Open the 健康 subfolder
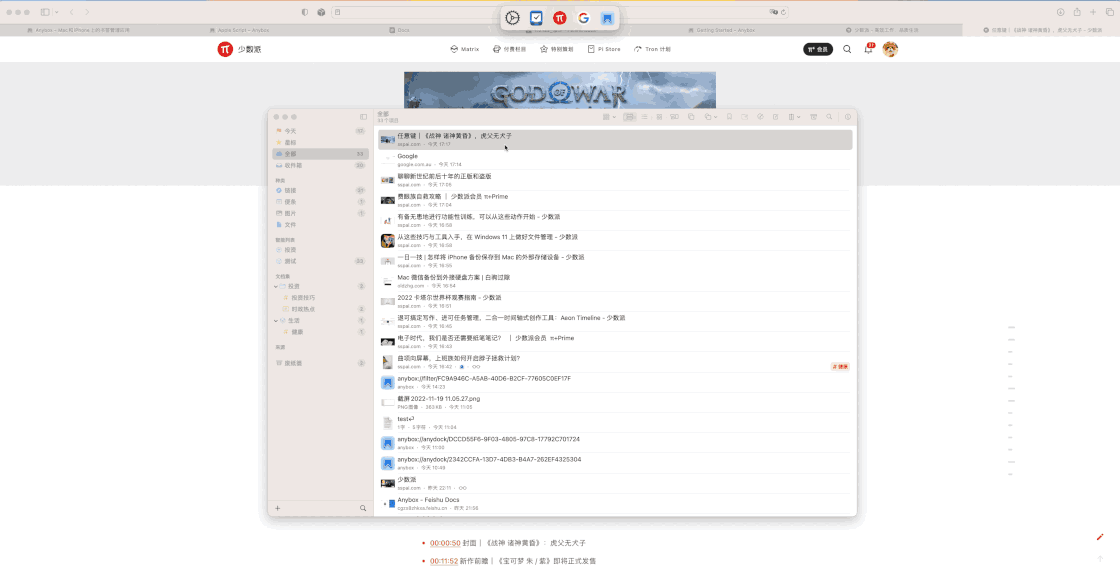Viewport: 1120px width, 570px height. 320,332
